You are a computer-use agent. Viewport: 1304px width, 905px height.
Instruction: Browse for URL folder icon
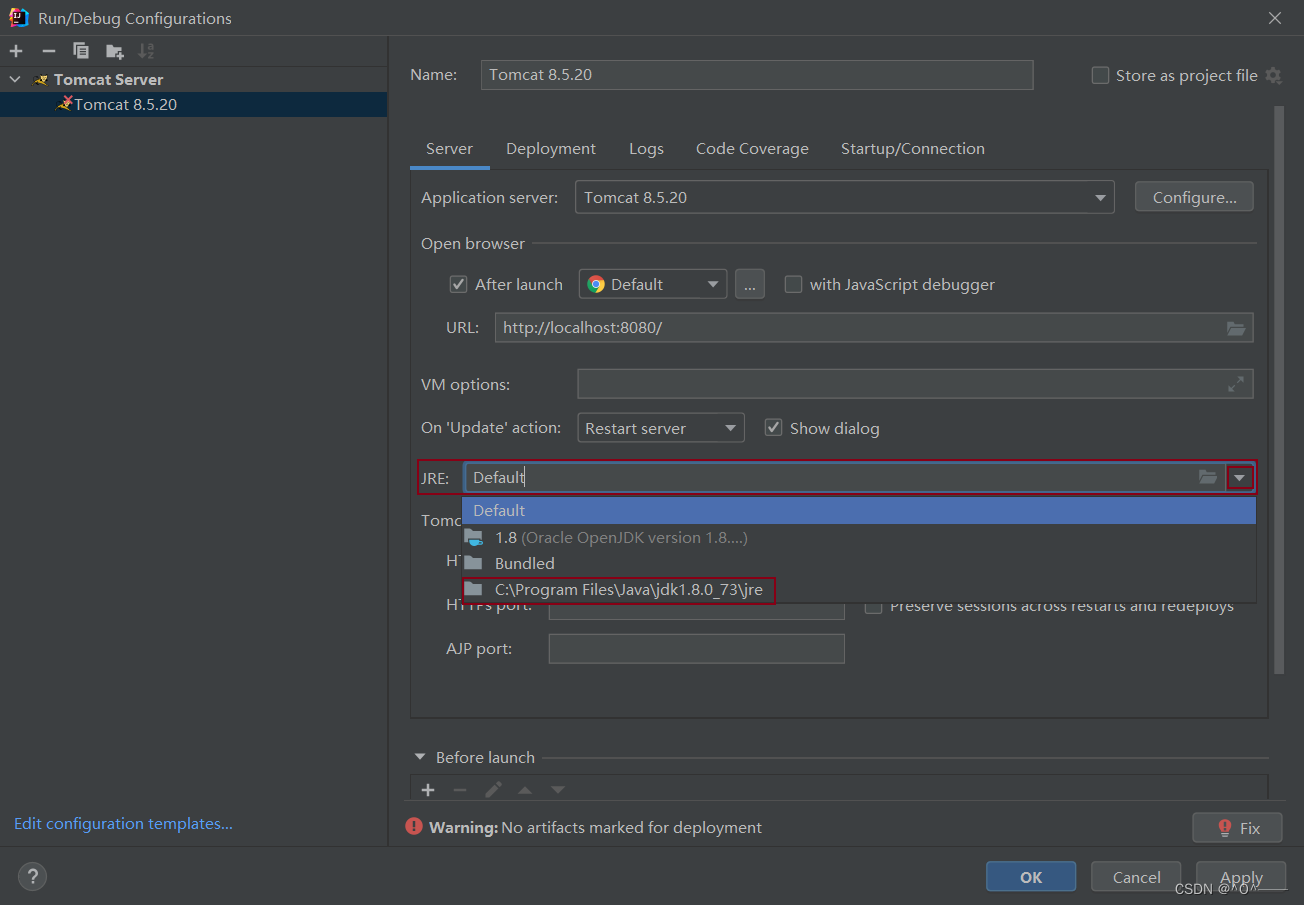1236,328
